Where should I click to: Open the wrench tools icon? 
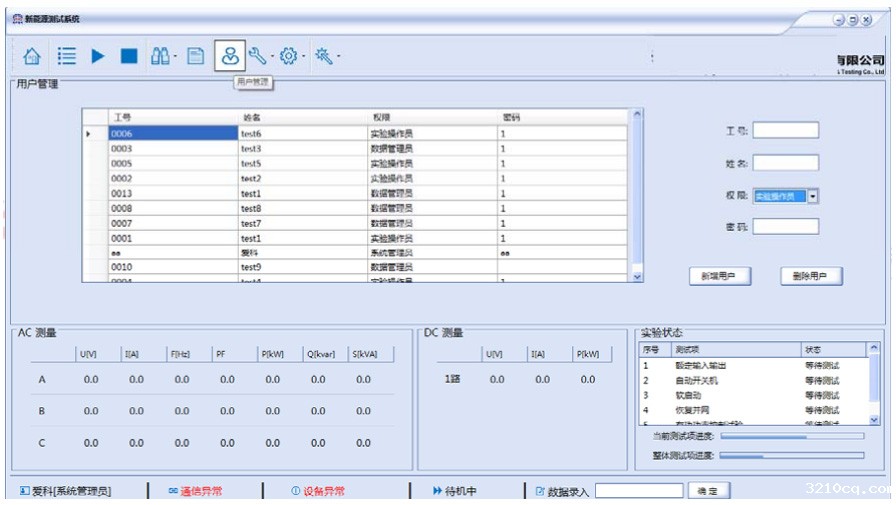(257, 56)
